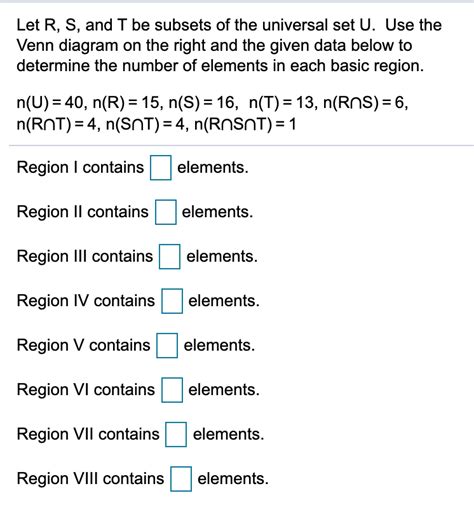Click the Region VII answer box

(176, 434)
